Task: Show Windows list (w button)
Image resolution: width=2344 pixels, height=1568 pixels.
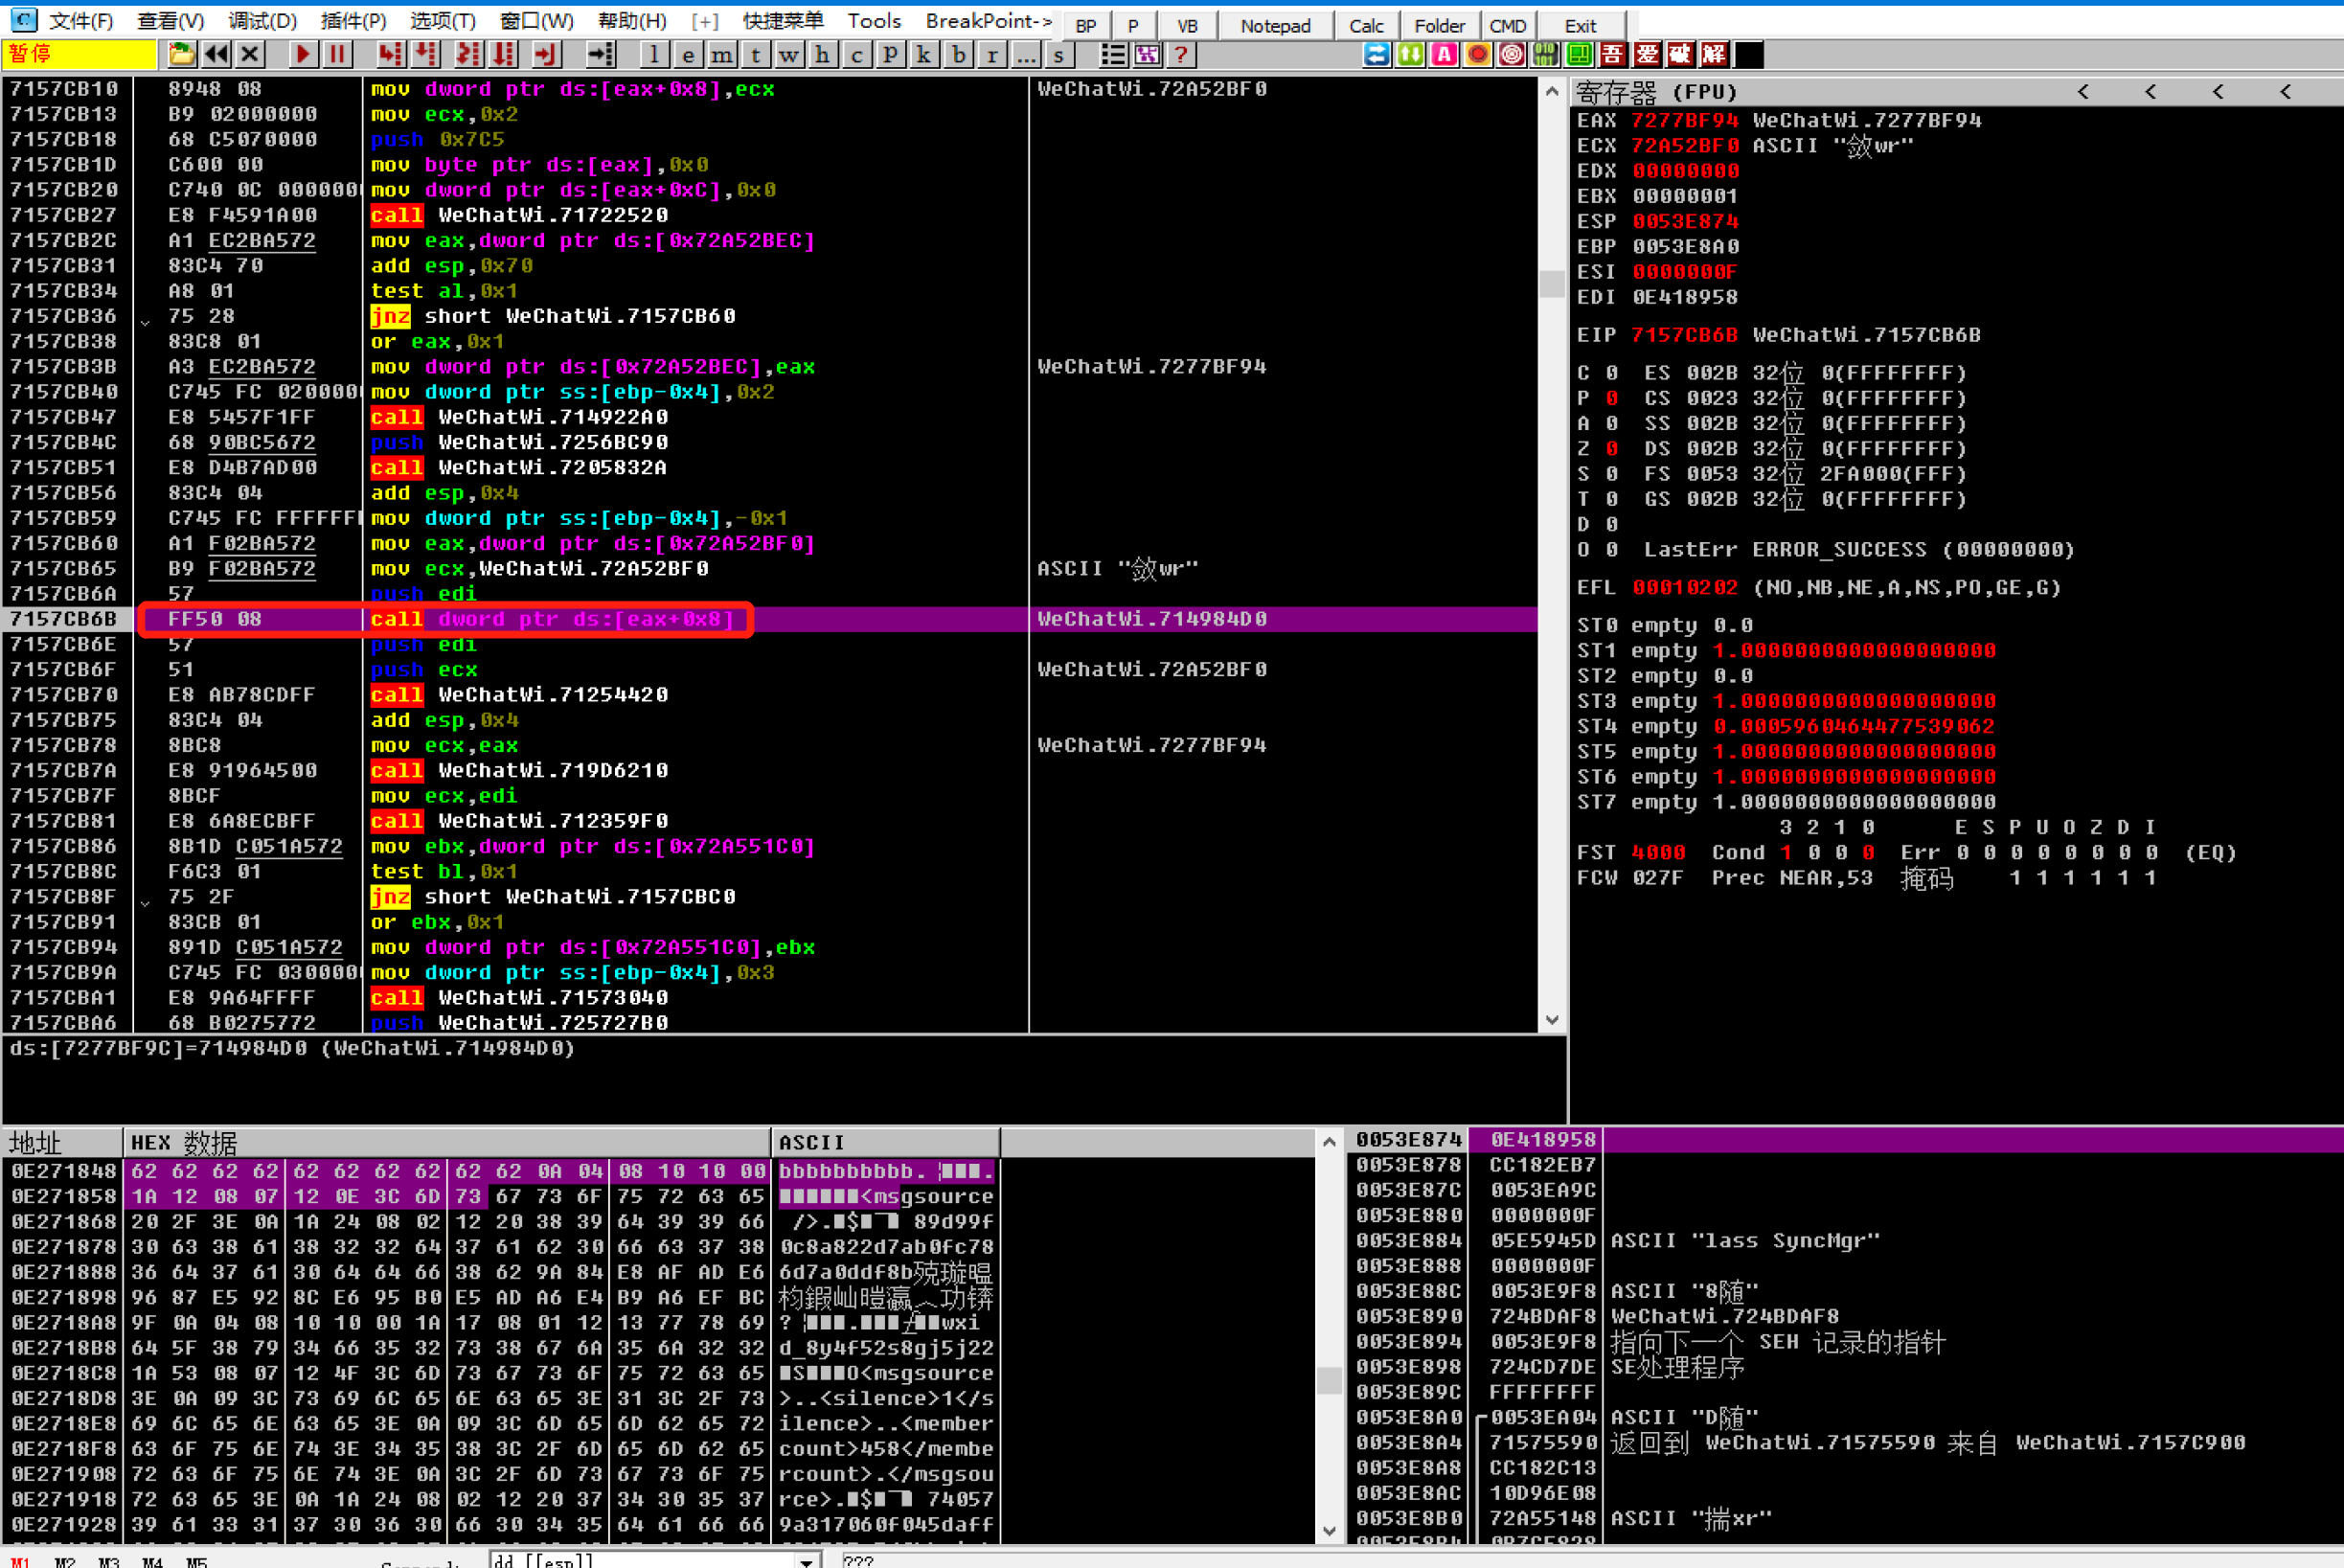Action: (789, 55)
